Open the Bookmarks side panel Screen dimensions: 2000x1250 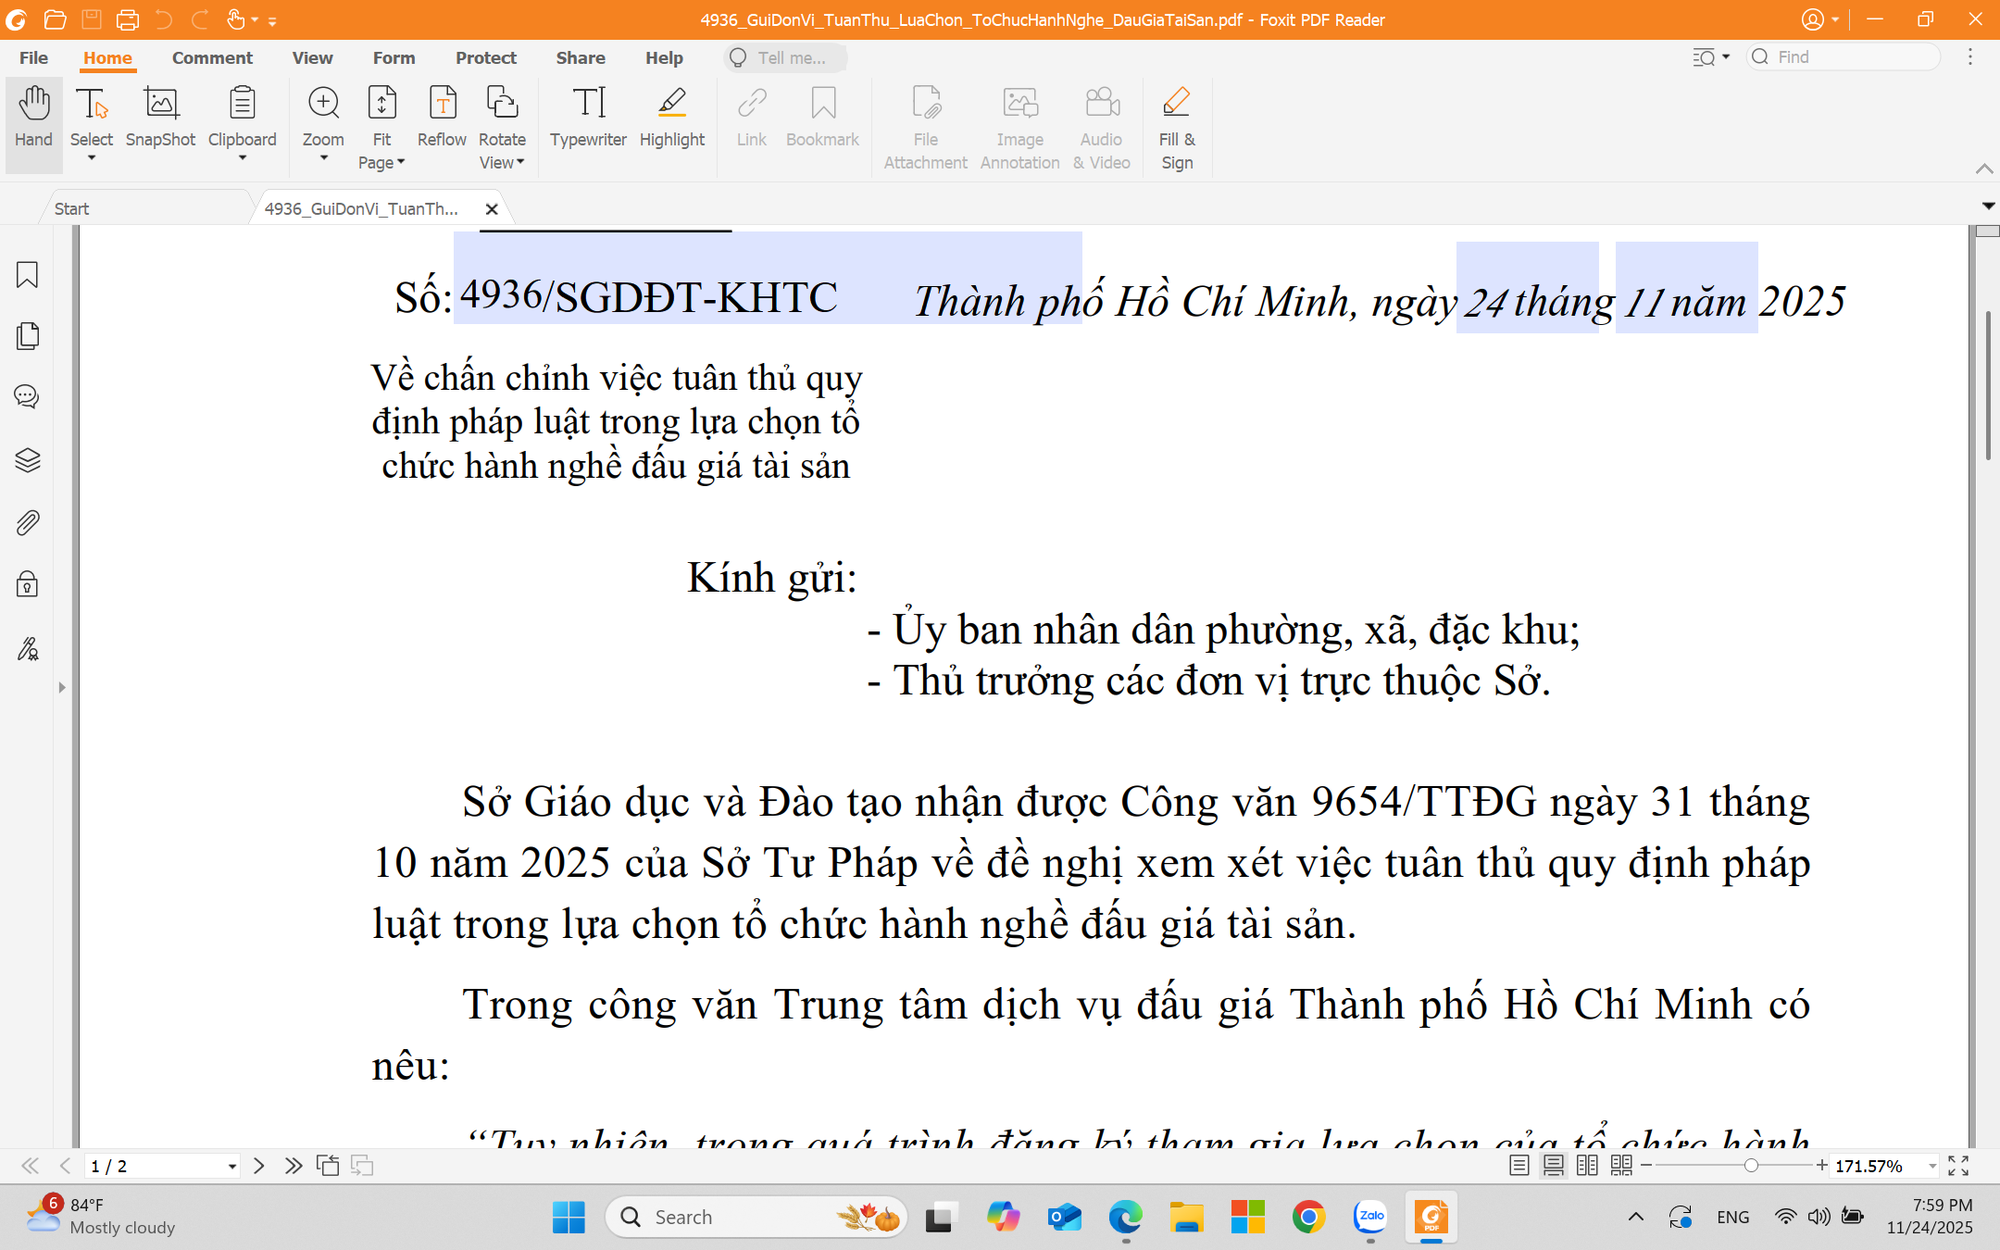(x=27, y=275)
